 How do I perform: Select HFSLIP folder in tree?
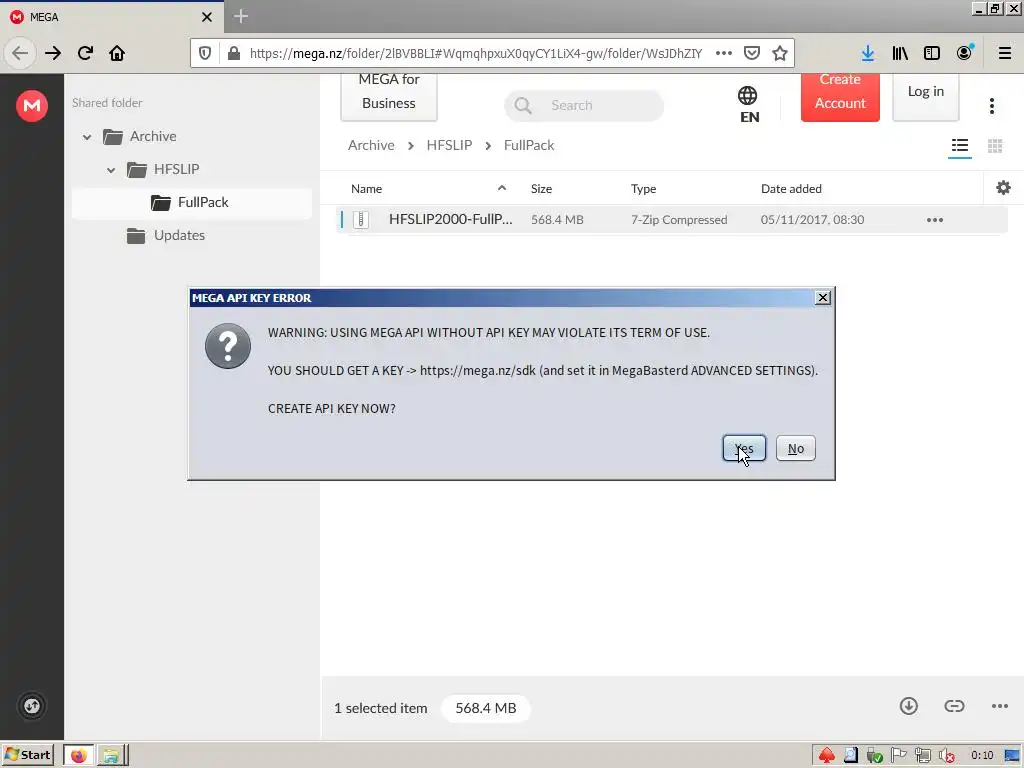point(176,170)
